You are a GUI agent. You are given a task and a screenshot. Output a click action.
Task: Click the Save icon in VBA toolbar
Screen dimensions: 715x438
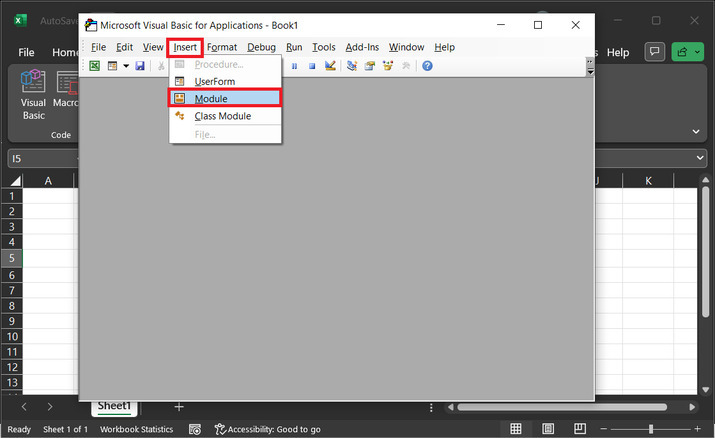coord(140,66)
